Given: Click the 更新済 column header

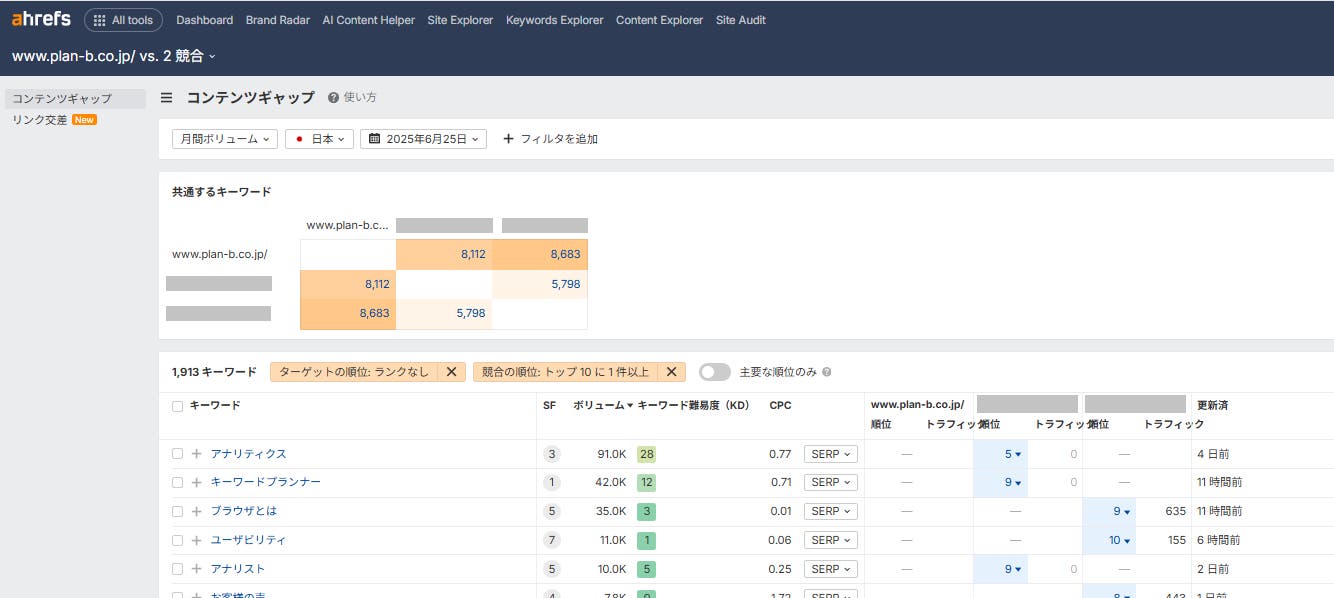Looking at the screenshot, I should 1212,406.
